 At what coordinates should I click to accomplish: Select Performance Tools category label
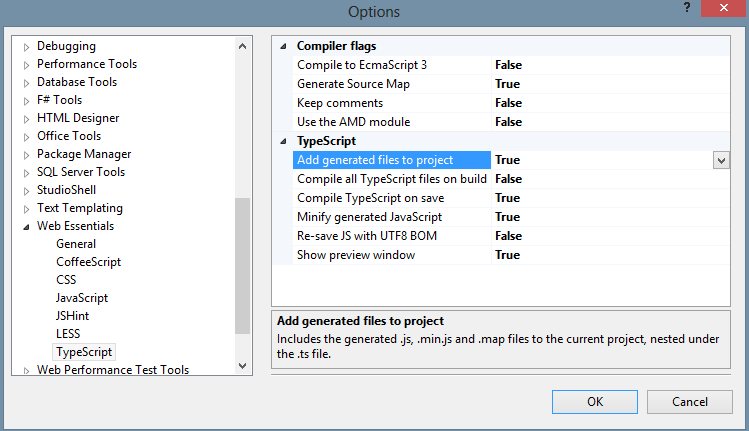pyautogui.click(x=87, y=64)
